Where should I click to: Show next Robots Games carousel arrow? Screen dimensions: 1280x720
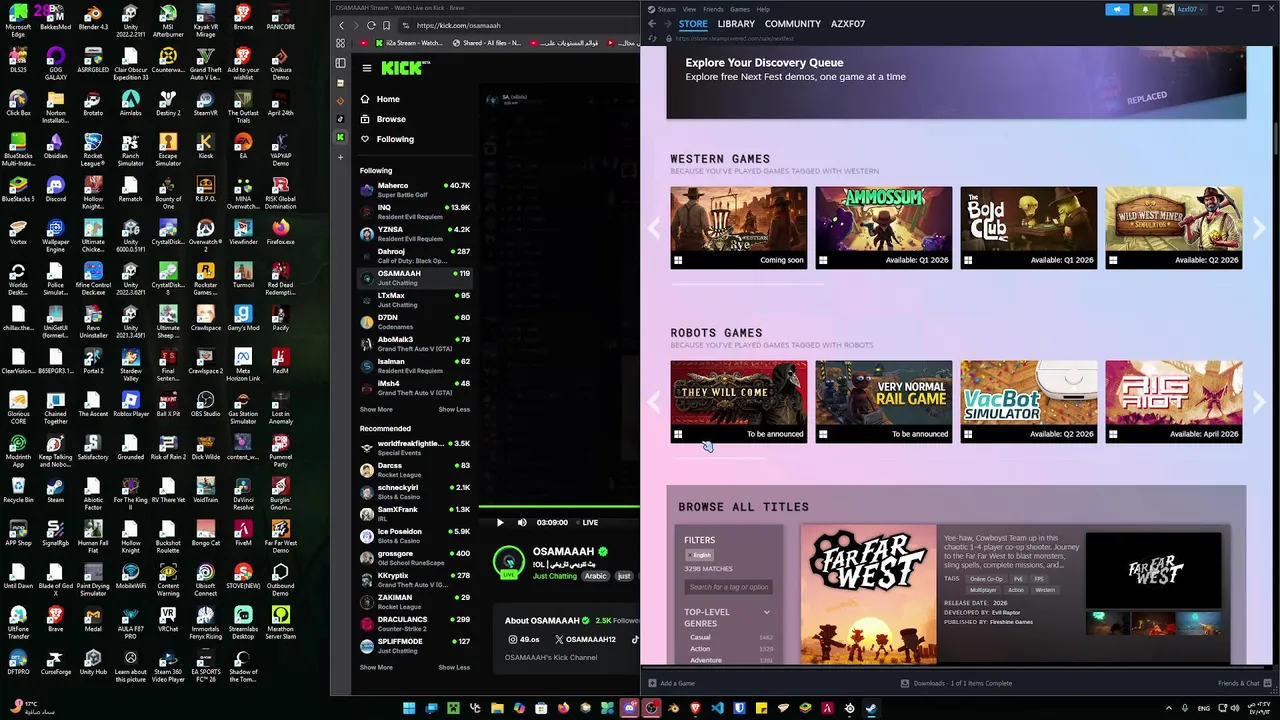[x=1259, y=402]
